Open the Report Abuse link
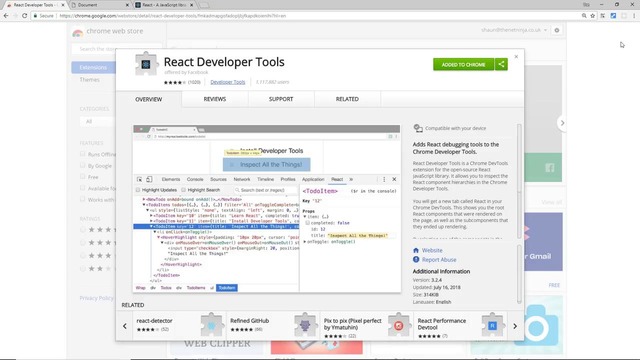 [439, 260]
